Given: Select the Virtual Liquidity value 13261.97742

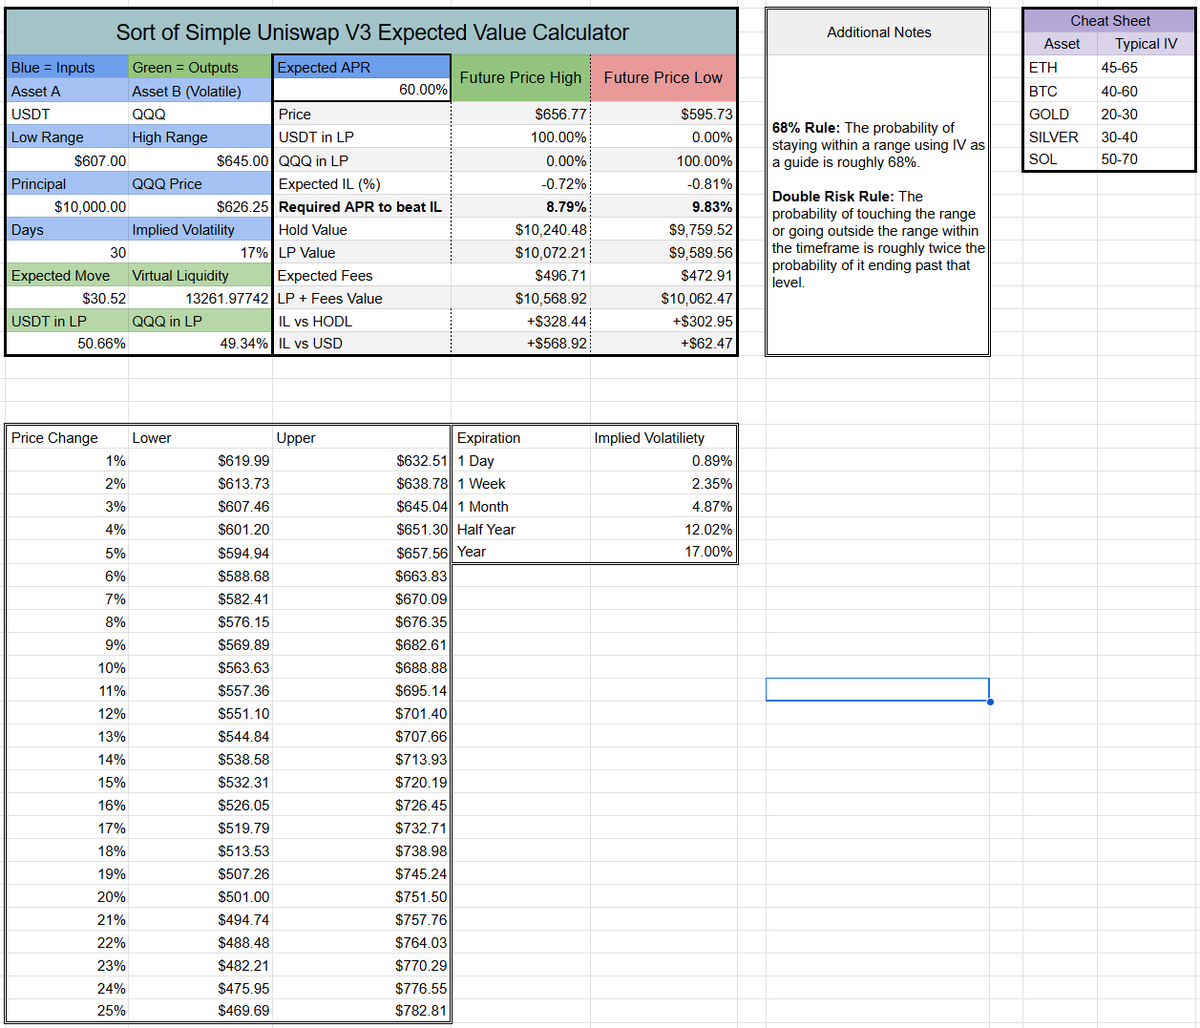Looking at the screenshot, I should 200,298.
